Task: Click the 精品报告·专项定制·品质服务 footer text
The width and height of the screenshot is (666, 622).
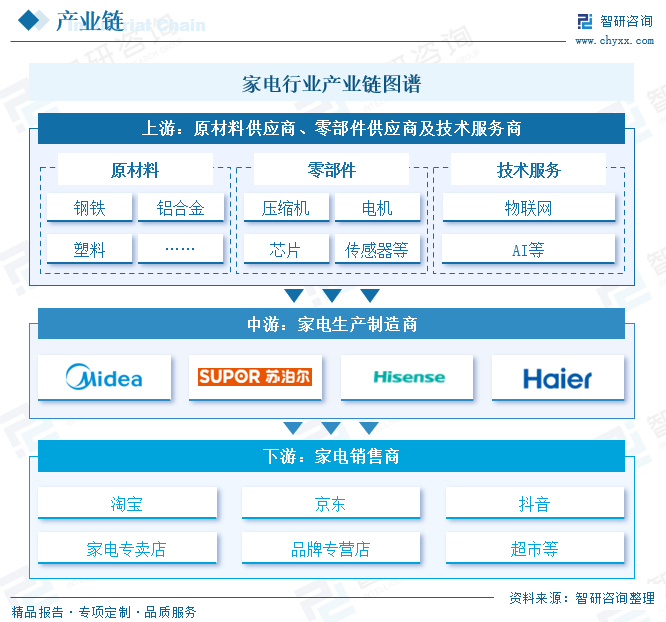Action: (104, 612)
